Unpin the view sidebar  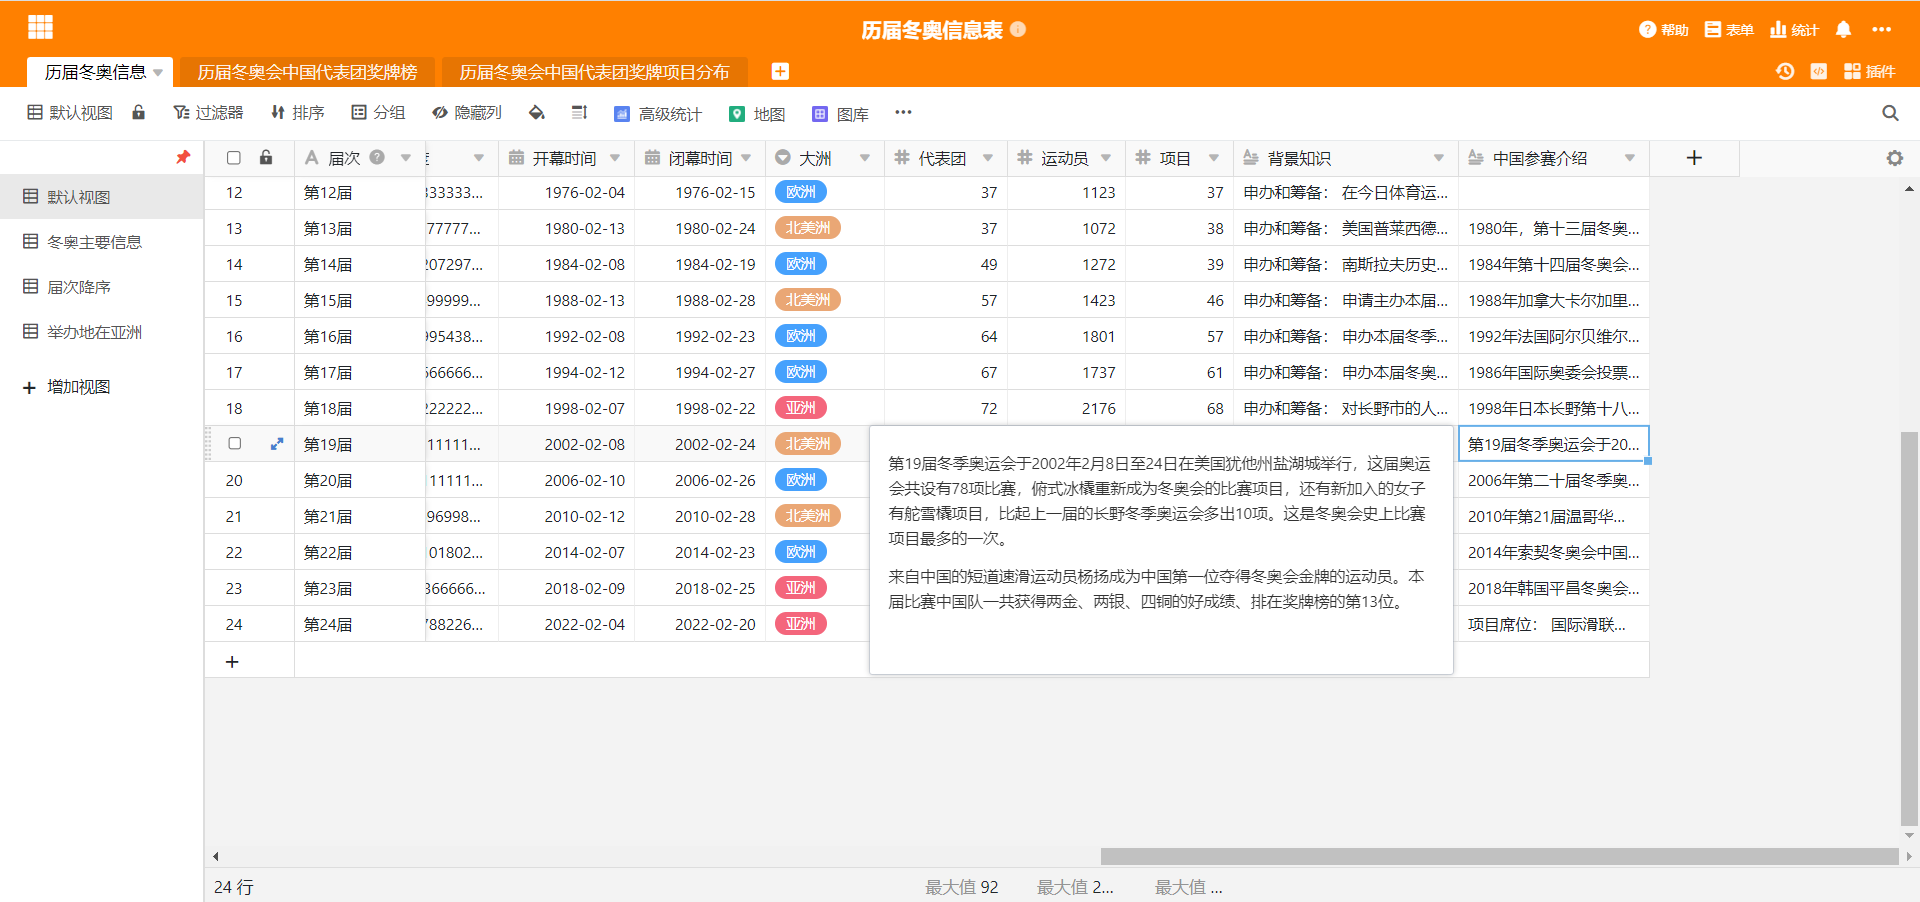(183, 157)
